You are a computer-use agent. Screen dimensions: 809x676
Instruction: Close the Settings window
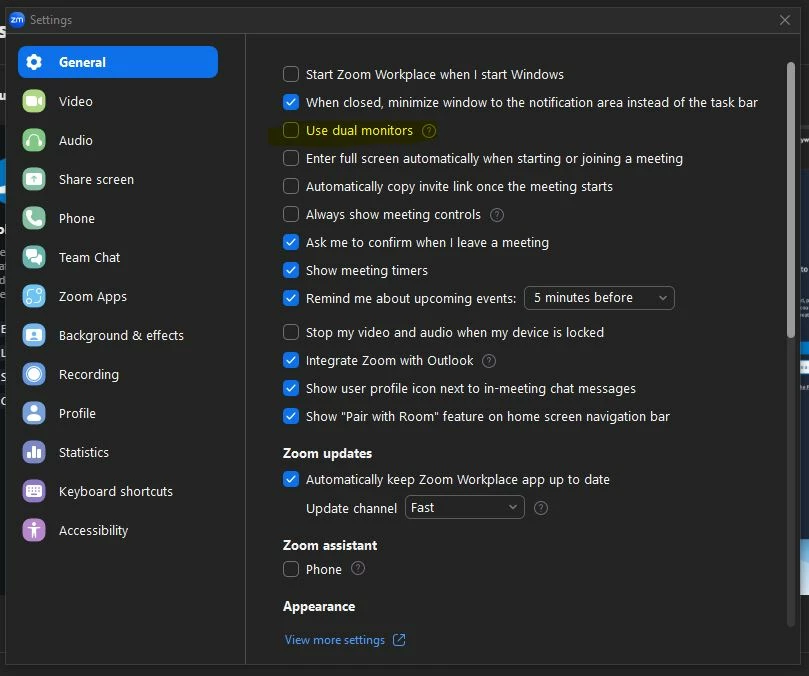(x=785, y=20)
